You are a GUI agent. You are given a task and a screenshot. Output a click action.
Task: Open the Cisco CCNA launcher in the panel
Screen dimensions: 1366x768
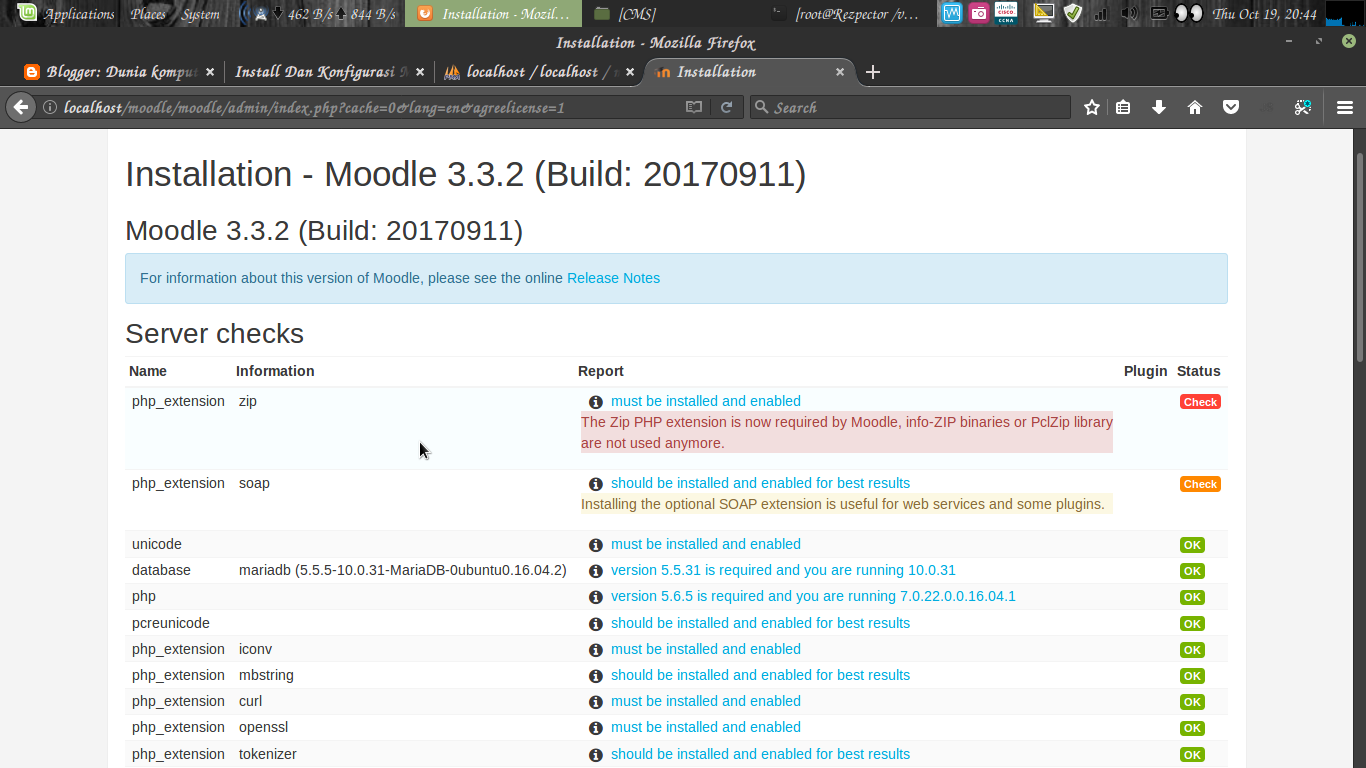click(x=1006, y=13)
